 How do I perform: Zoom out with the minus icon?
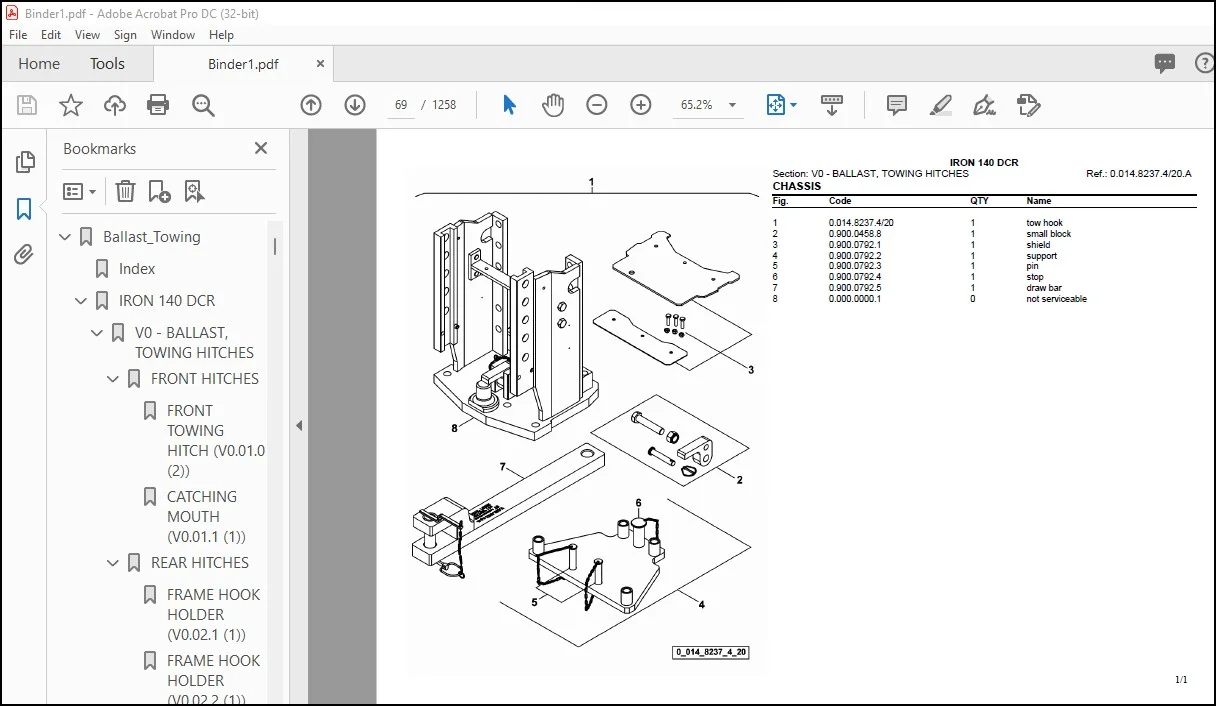point(597,105)
